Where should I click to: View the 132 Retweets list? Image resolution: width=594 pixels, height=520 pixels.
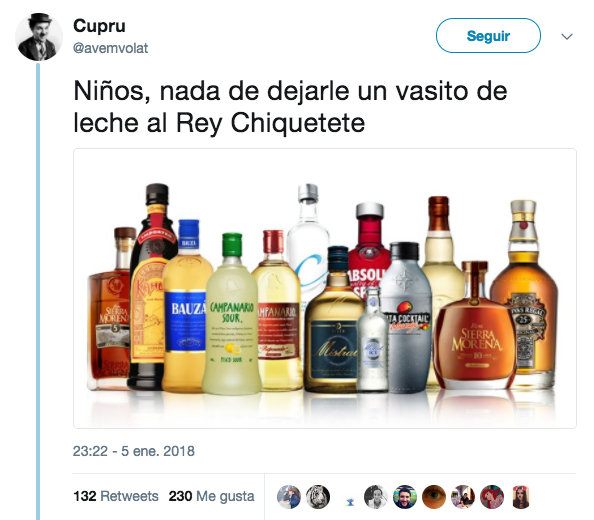(116, 496)
